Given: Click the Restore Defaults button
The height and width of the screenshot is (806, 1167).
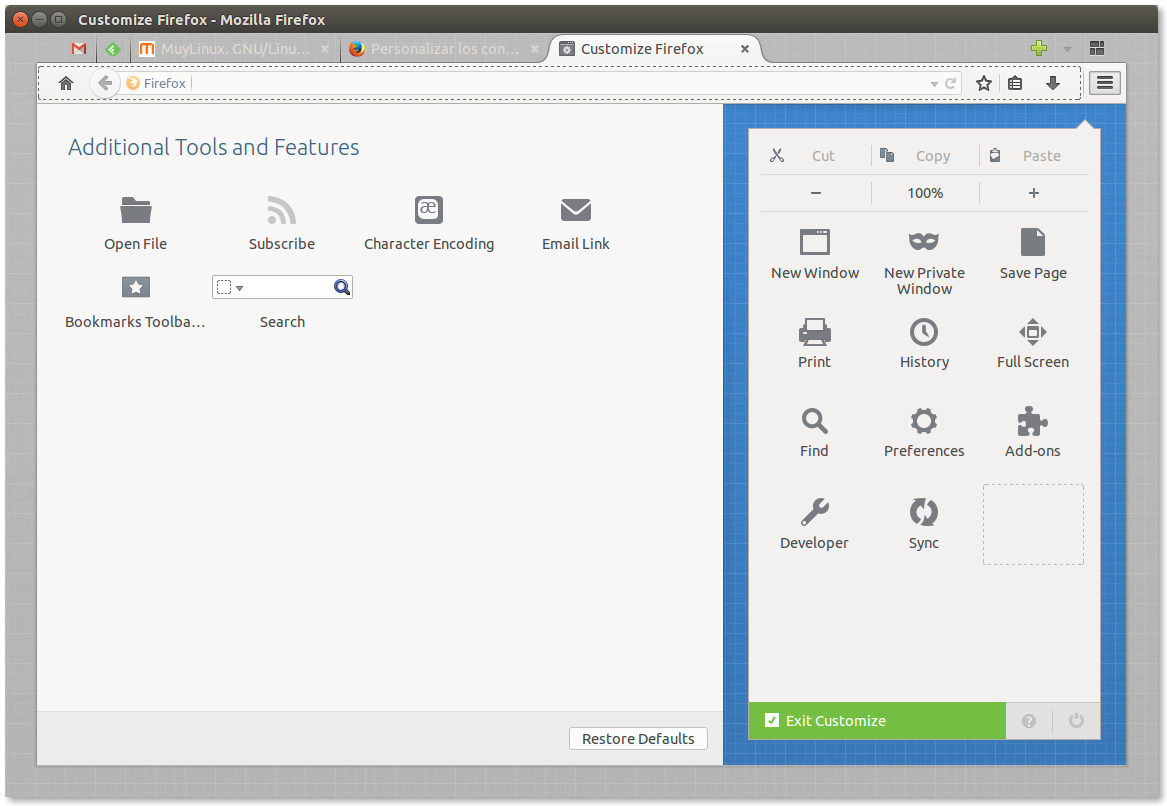Looking at the screenshot, I should tap(638, 738).
